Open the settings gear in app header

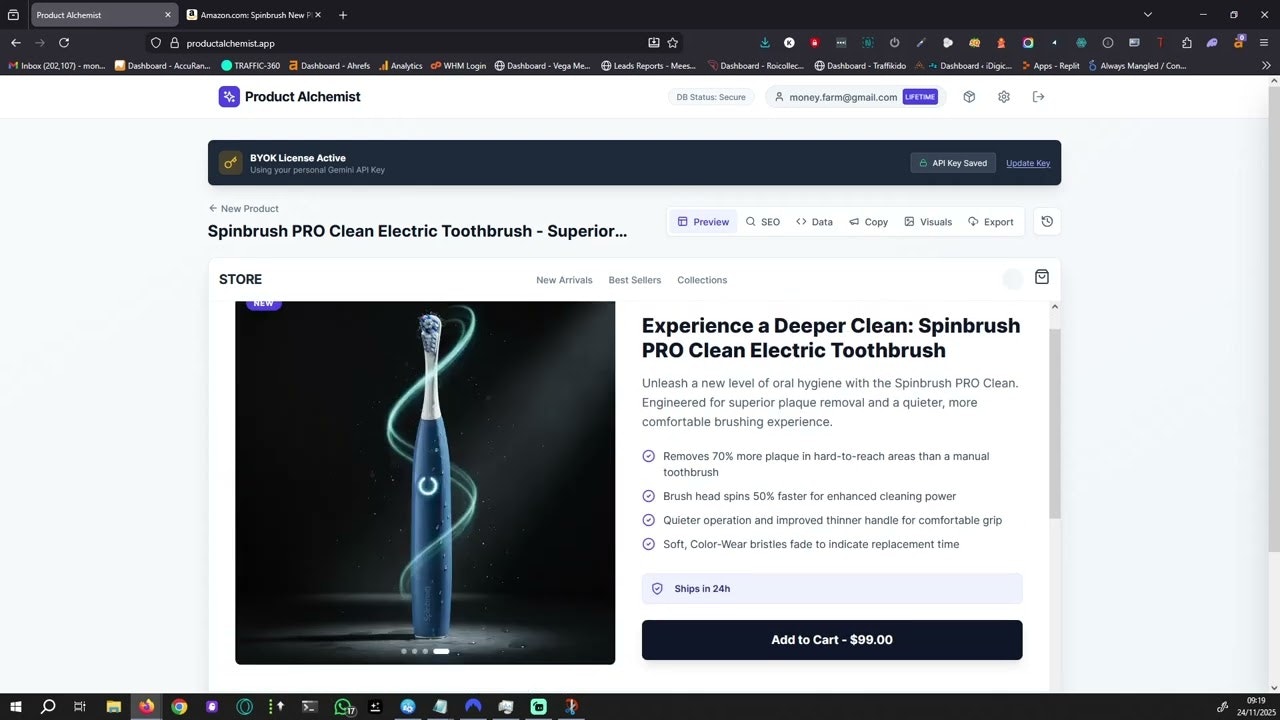point(1004,97)
